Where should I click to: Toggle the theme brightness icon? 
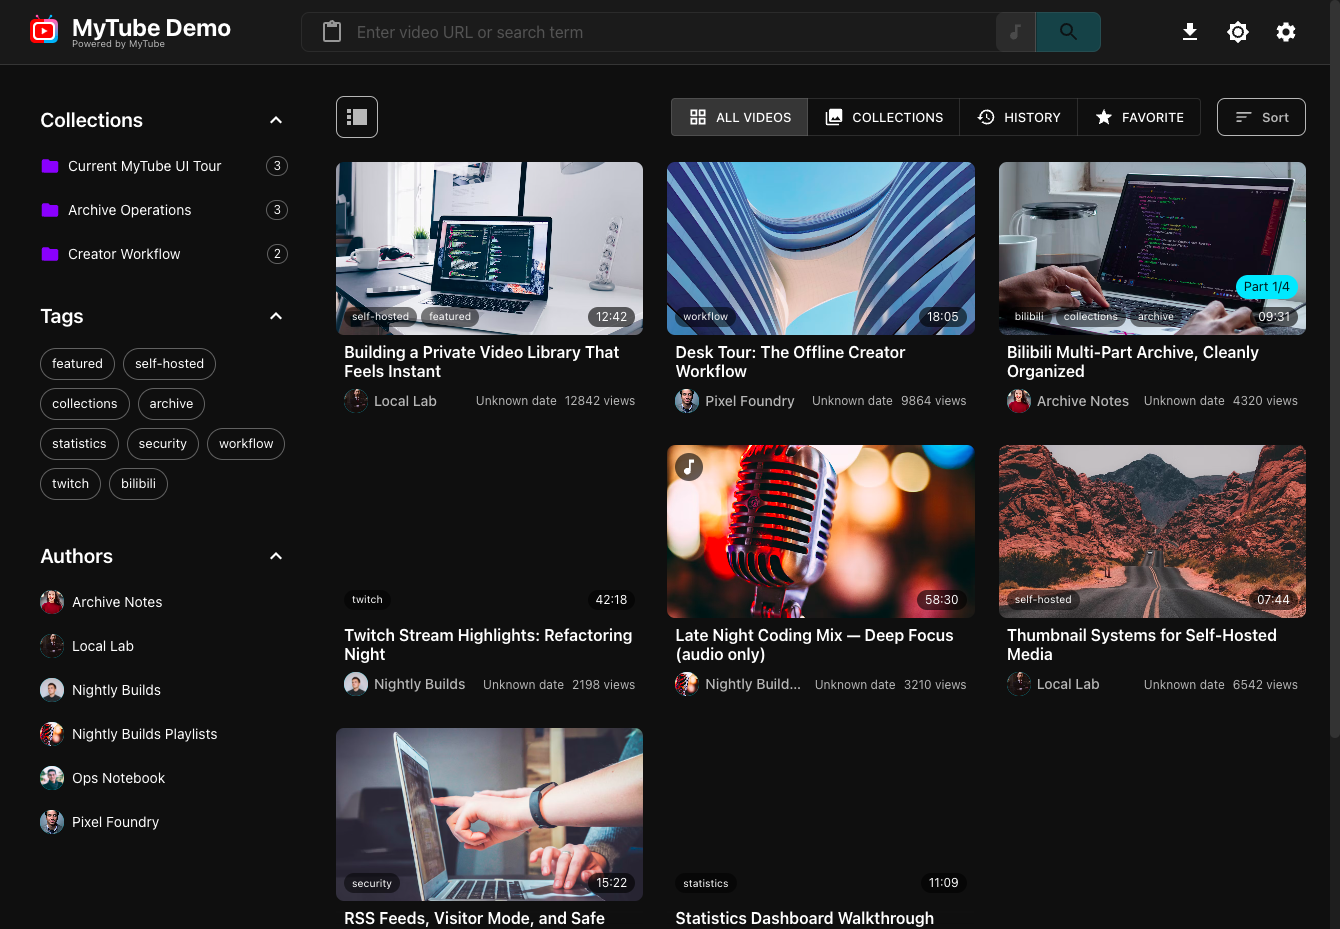(1238, 32)
